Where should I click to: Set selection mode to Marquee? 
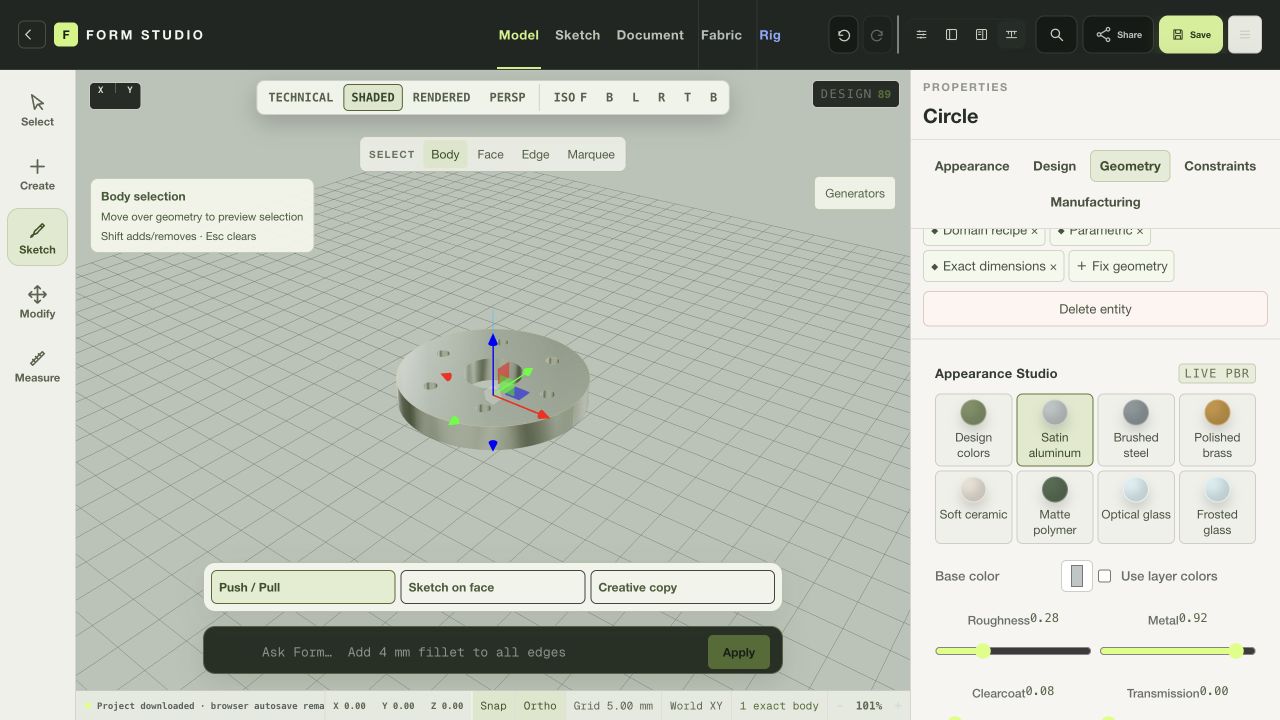pos(591,154)
